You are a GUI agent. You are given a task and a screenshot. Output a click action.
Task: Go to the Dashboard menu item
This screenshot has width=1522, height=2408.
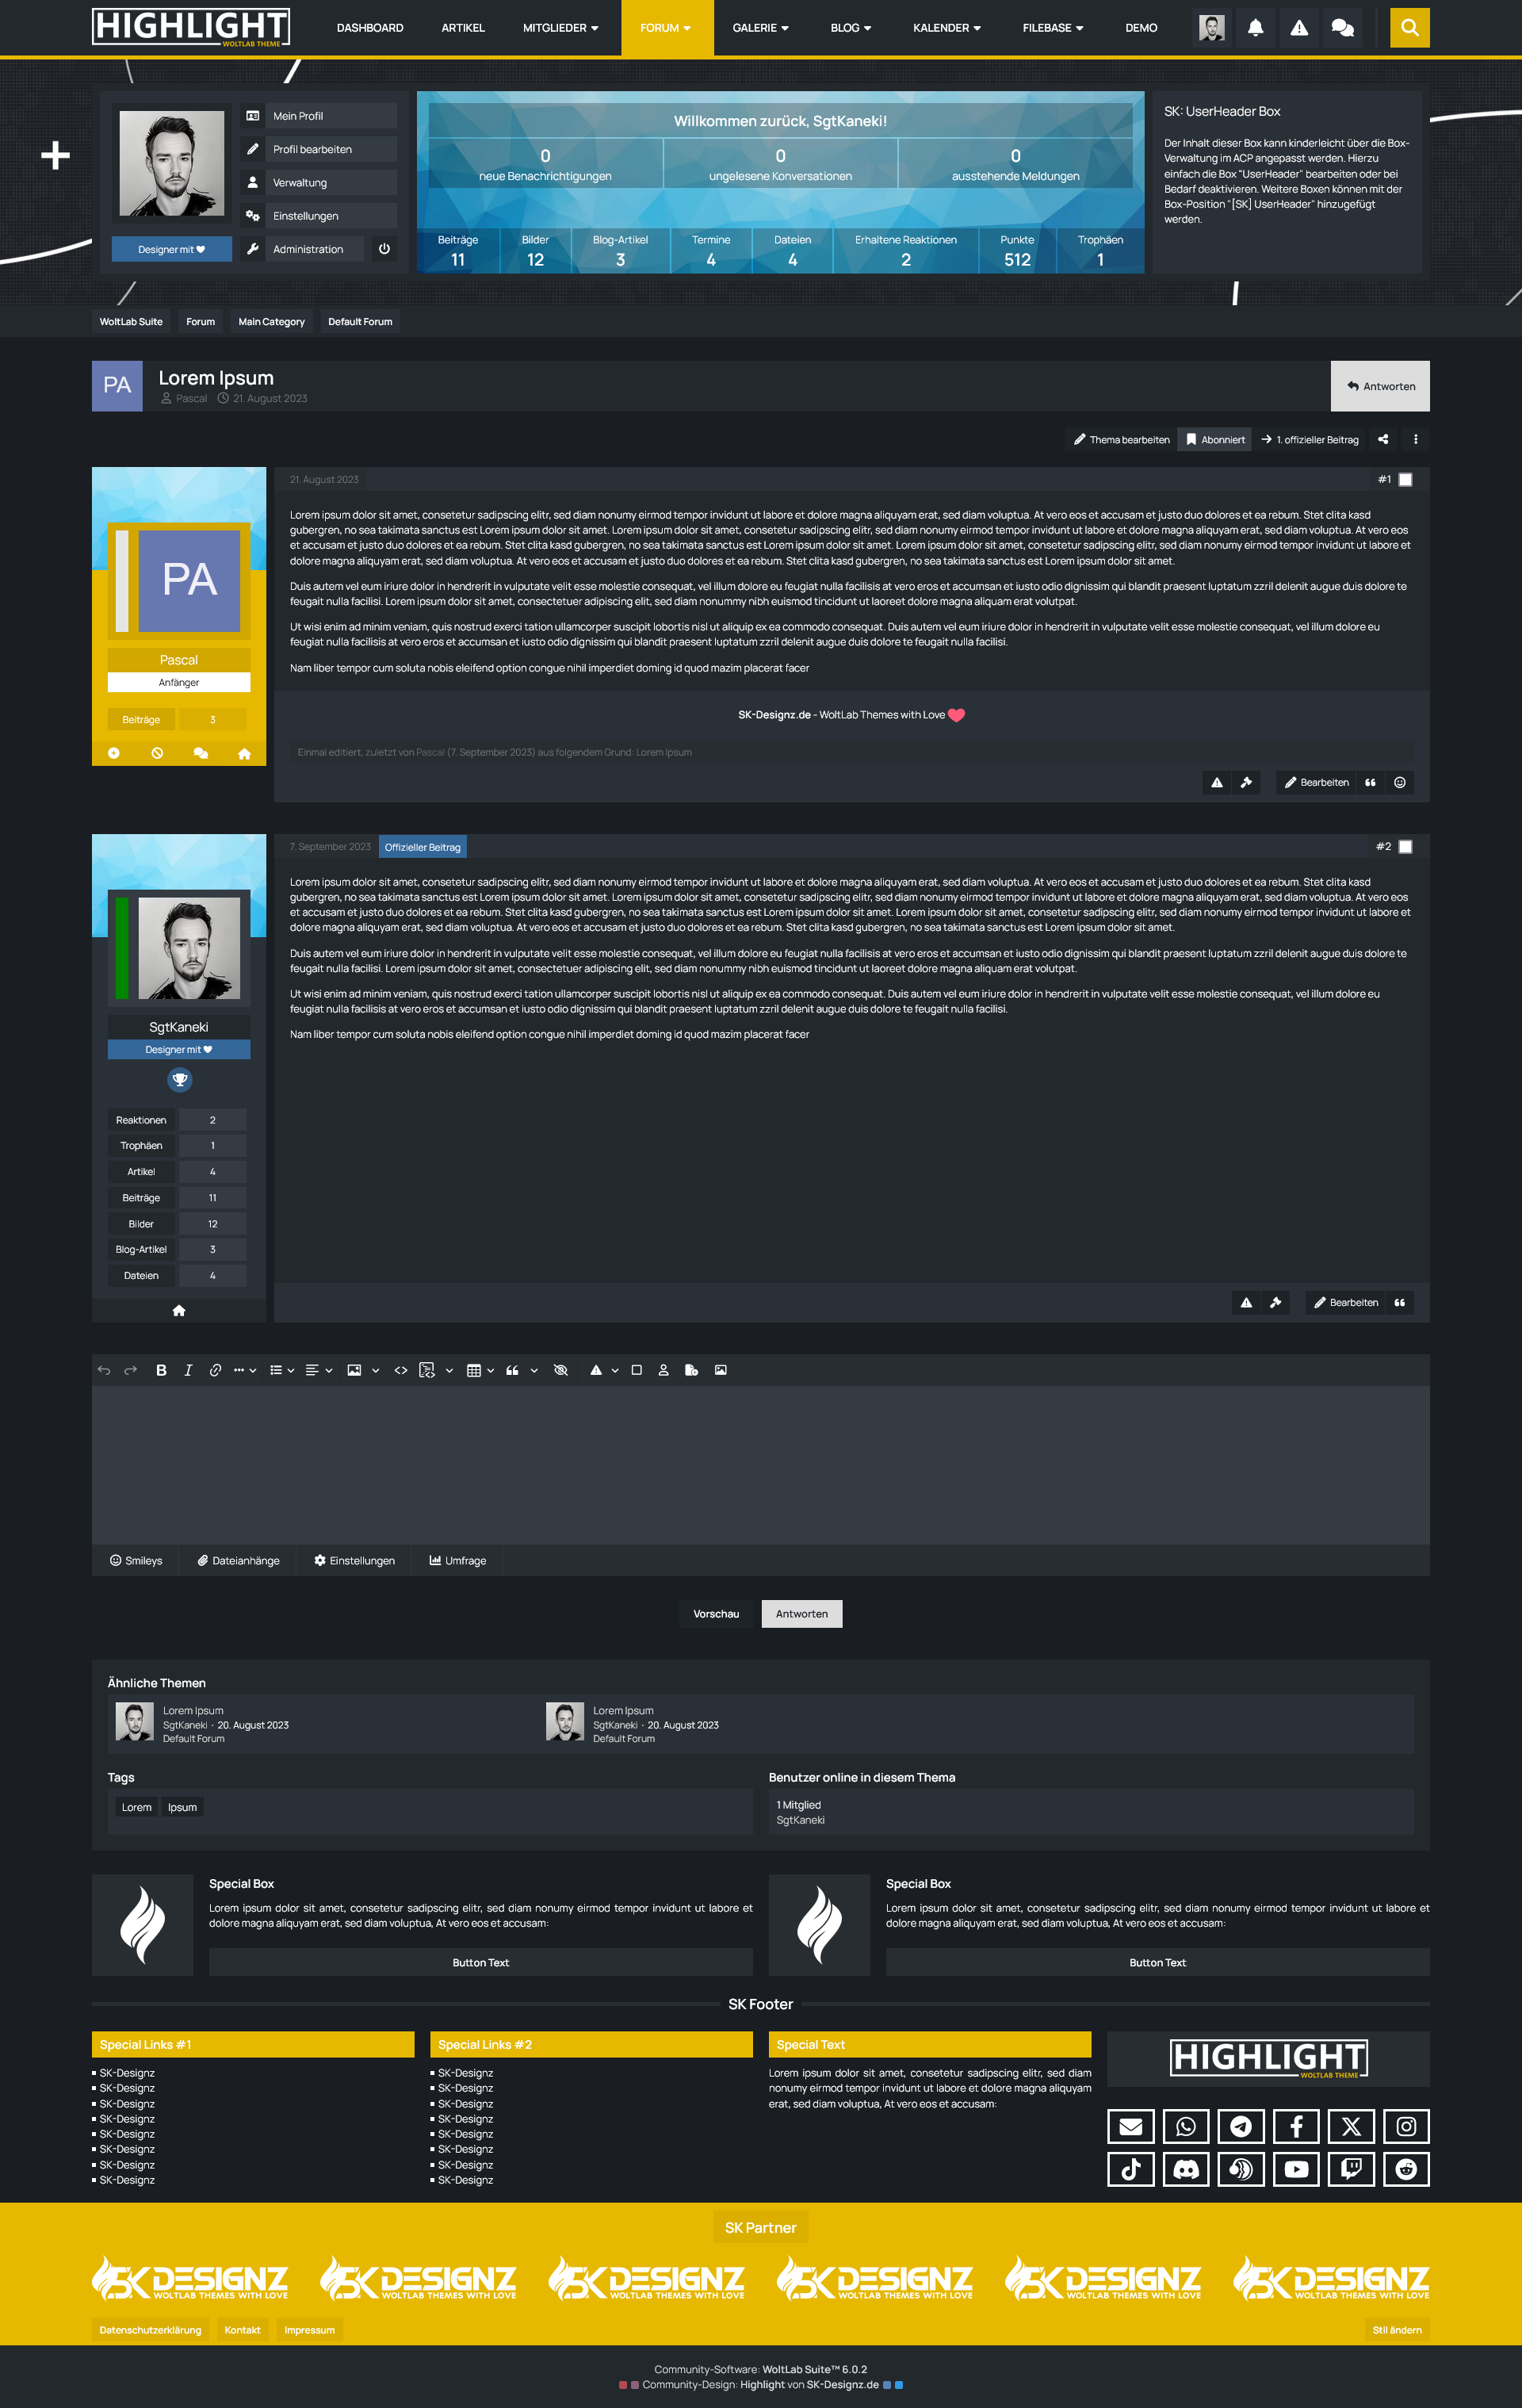(x=370, y=28)
